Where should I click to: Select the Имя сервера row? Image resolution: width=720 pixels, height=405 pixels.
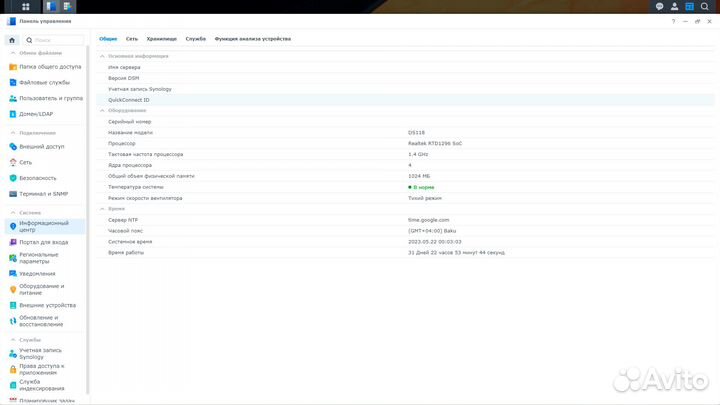pos(405,67)
